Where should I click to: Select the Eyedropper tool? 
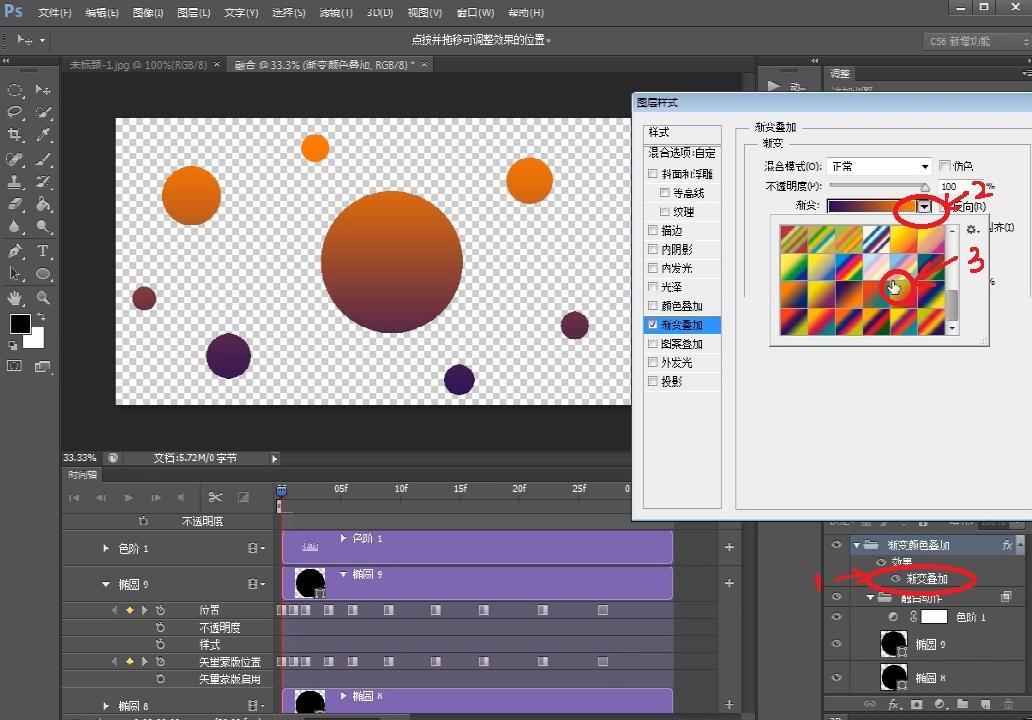coord(44,135)
